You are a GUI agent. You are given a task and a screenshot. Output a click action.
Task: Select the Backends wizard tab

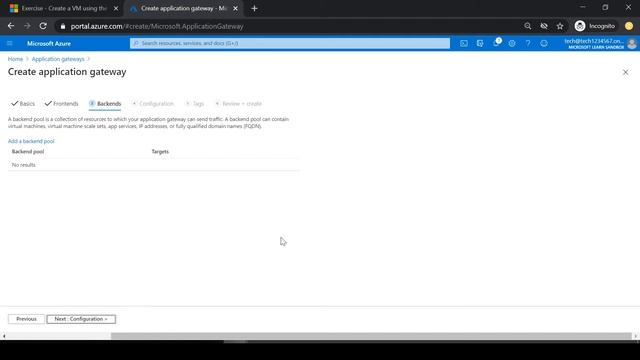pyautogui.click(x=105, y=104)
